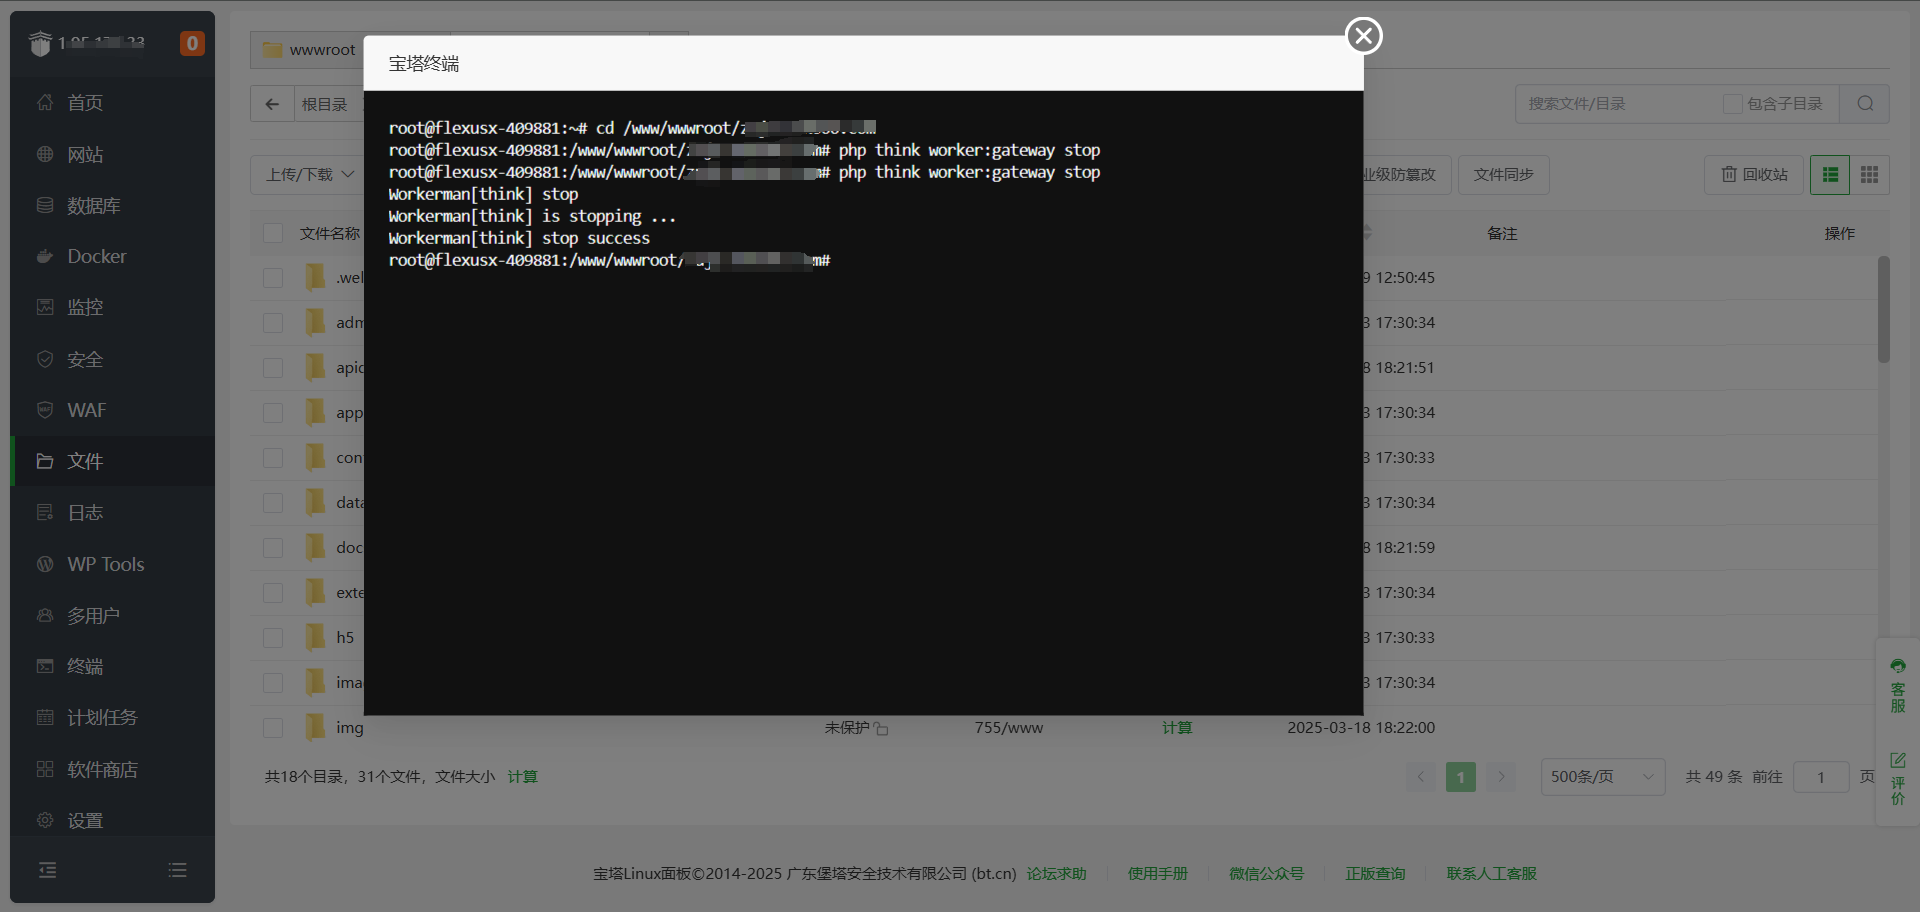Check the box for img folder

[x=272, y=728]
